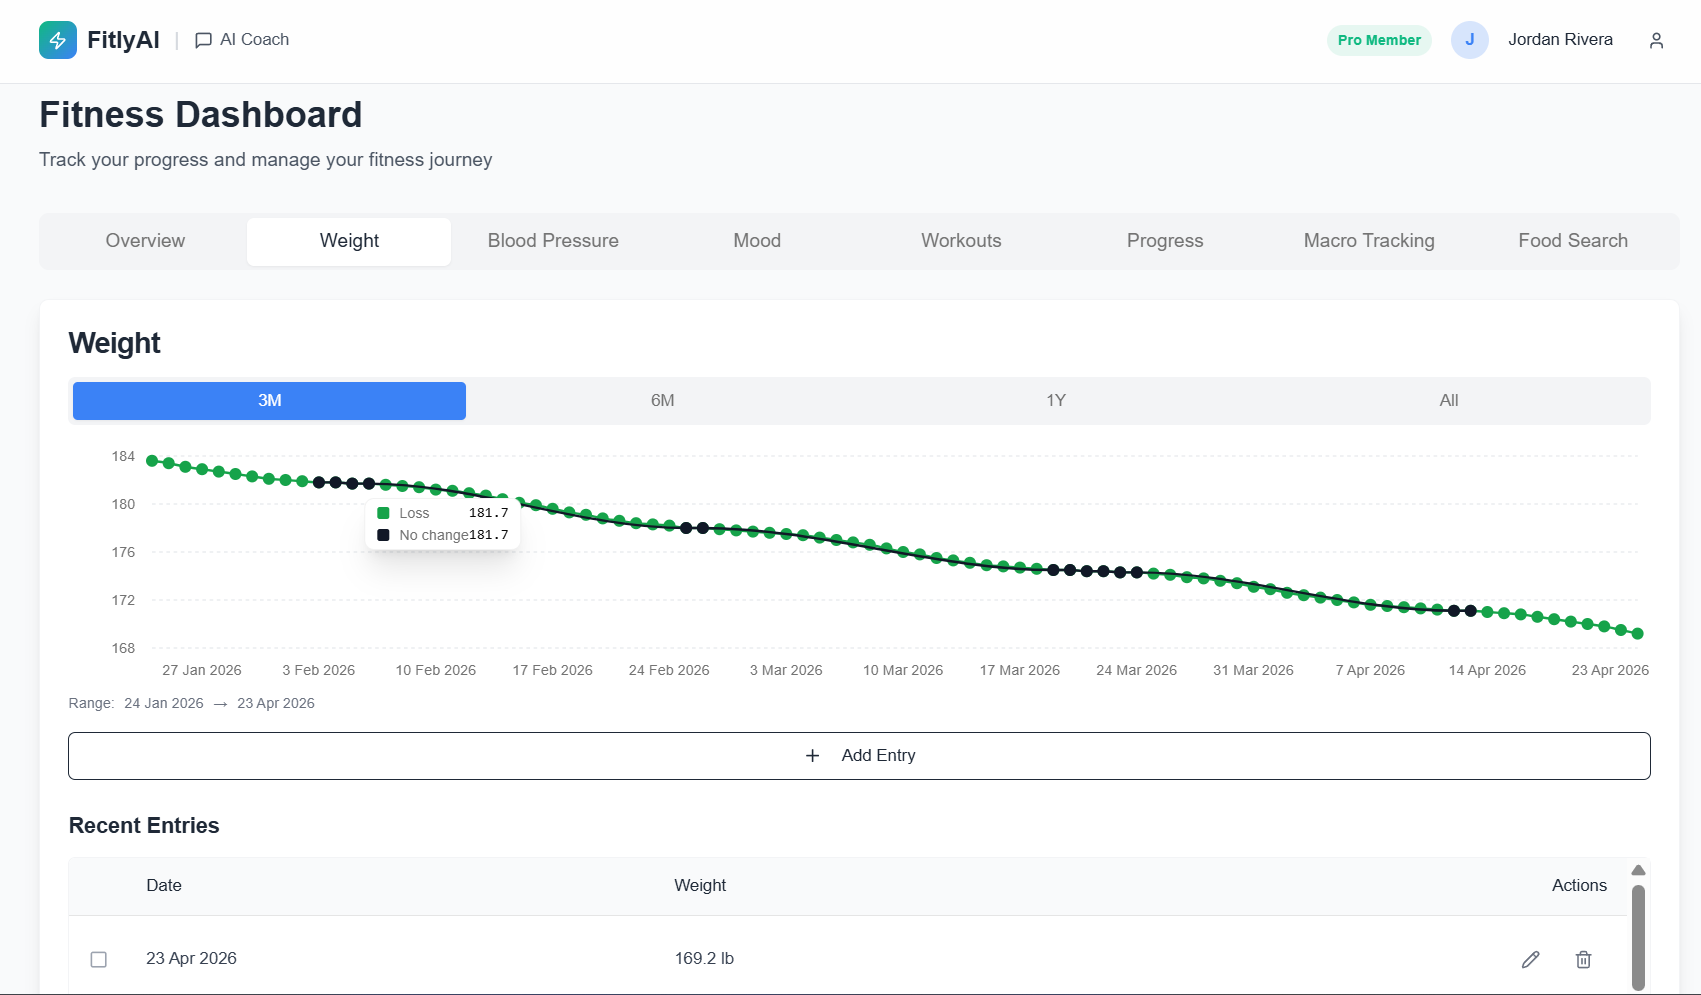Image resolution: width=1701 pixels, height=995 pixels.
Task: Toggle the 6M time range
Action: click(662, 400)
